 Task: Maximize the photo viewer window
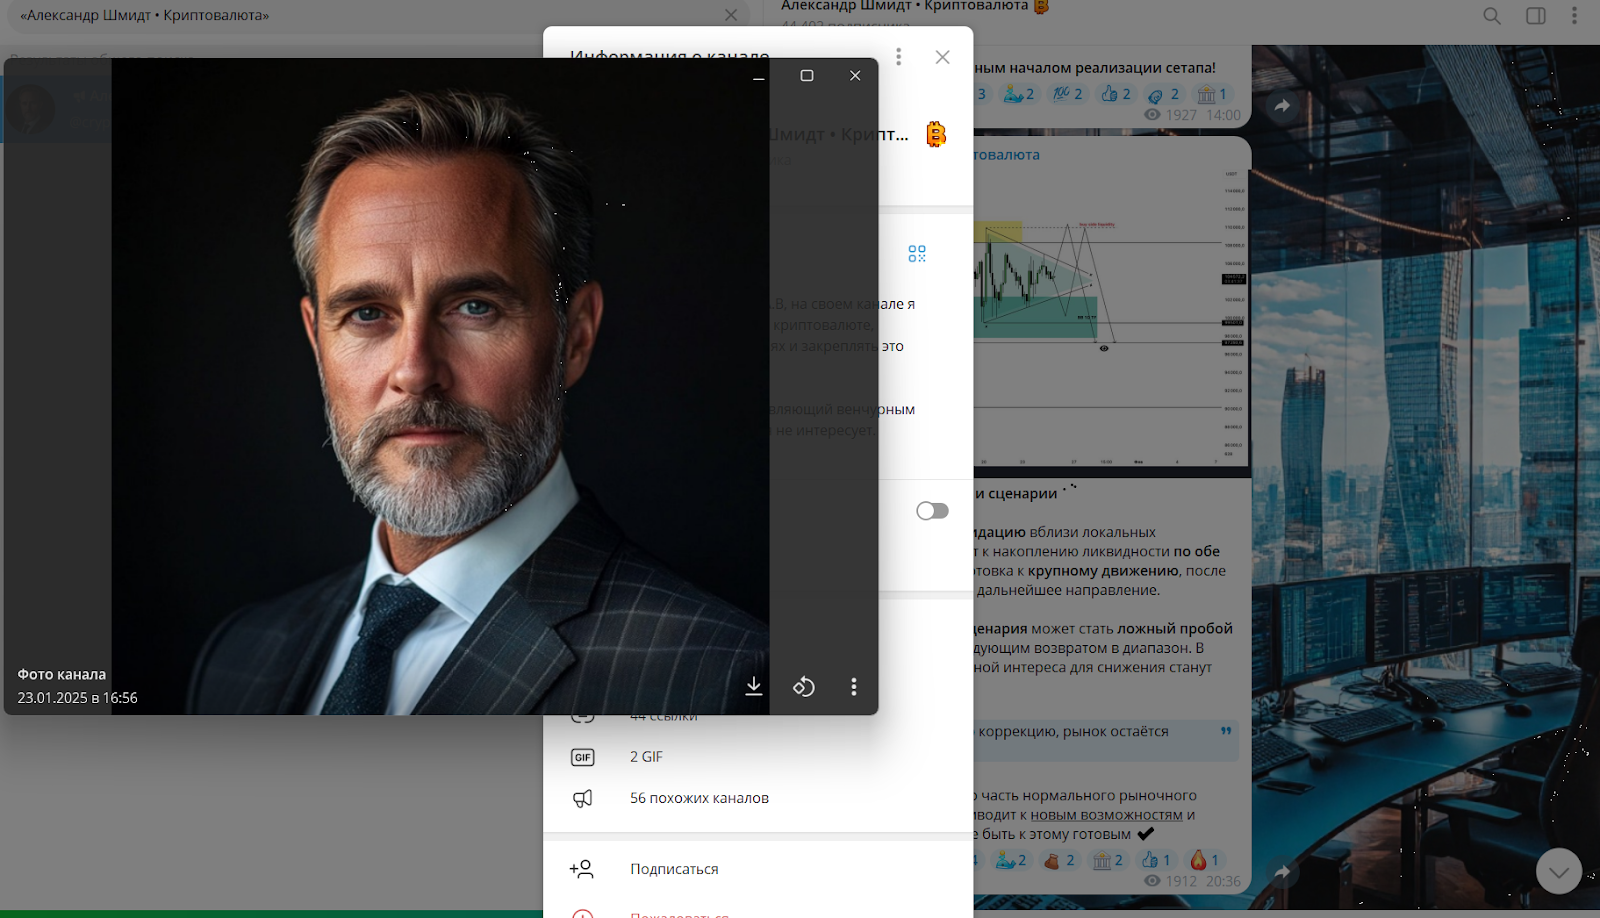pyautogui.click(x=807, y=76)
